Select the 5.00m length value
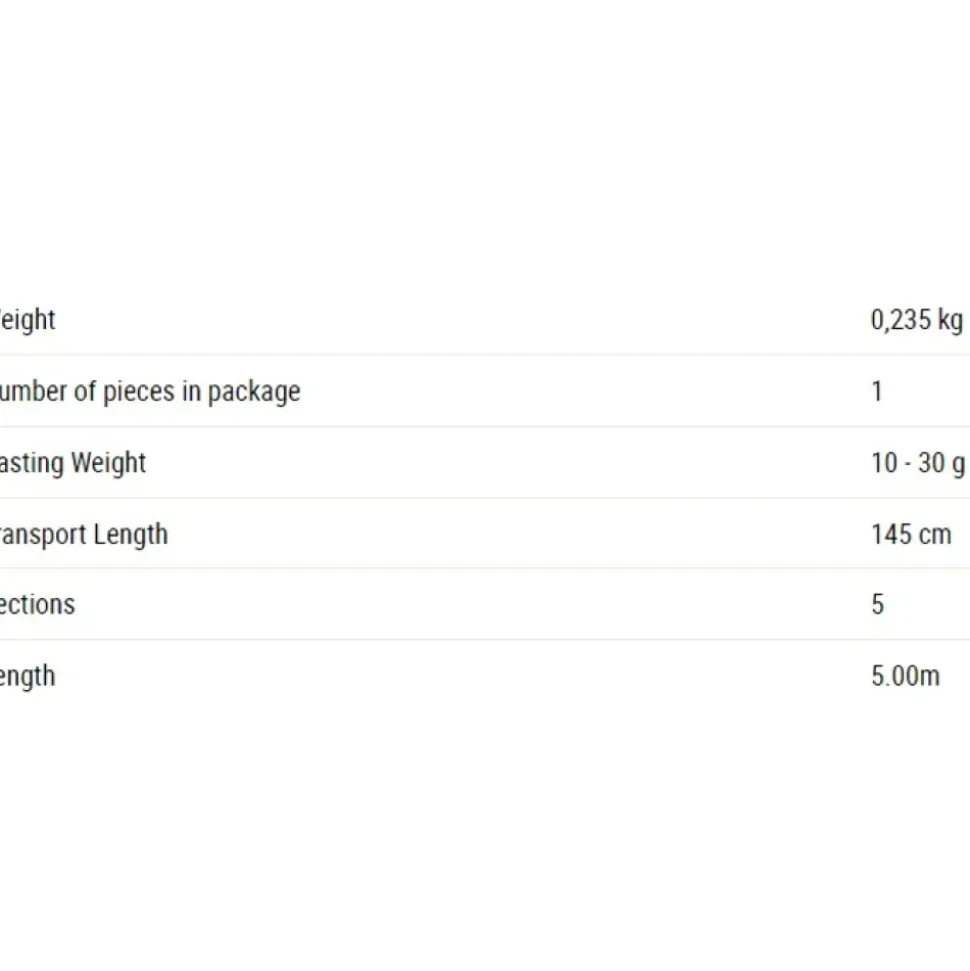 coord(906,676)
